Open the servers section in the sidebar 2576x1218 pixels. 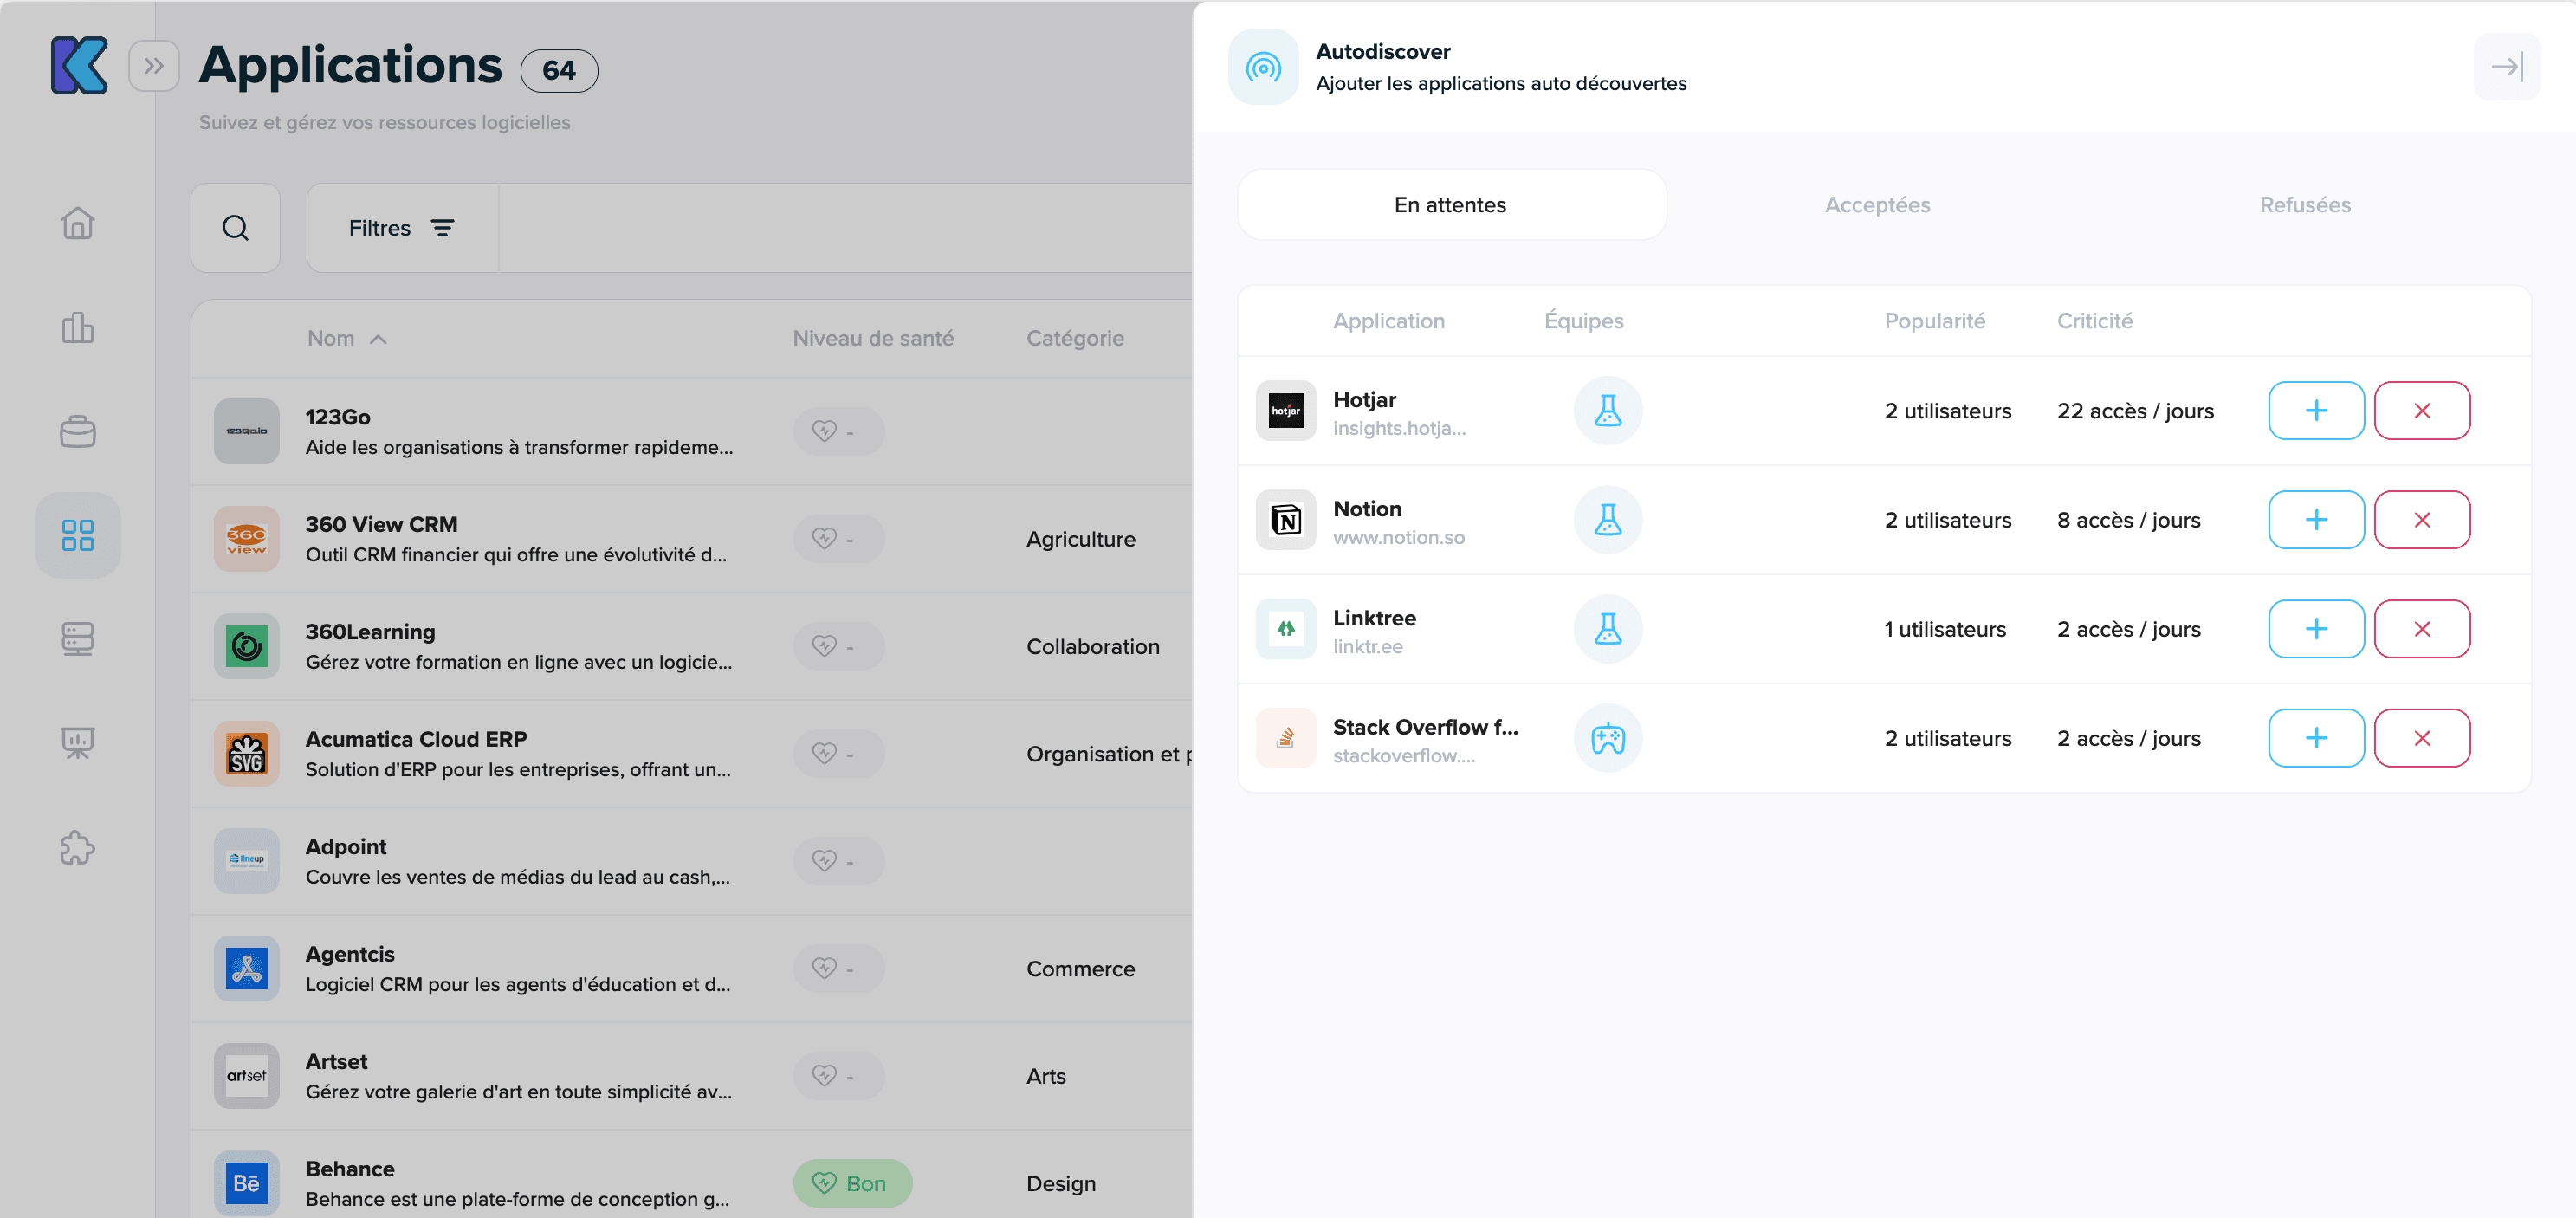coord(77,639)
